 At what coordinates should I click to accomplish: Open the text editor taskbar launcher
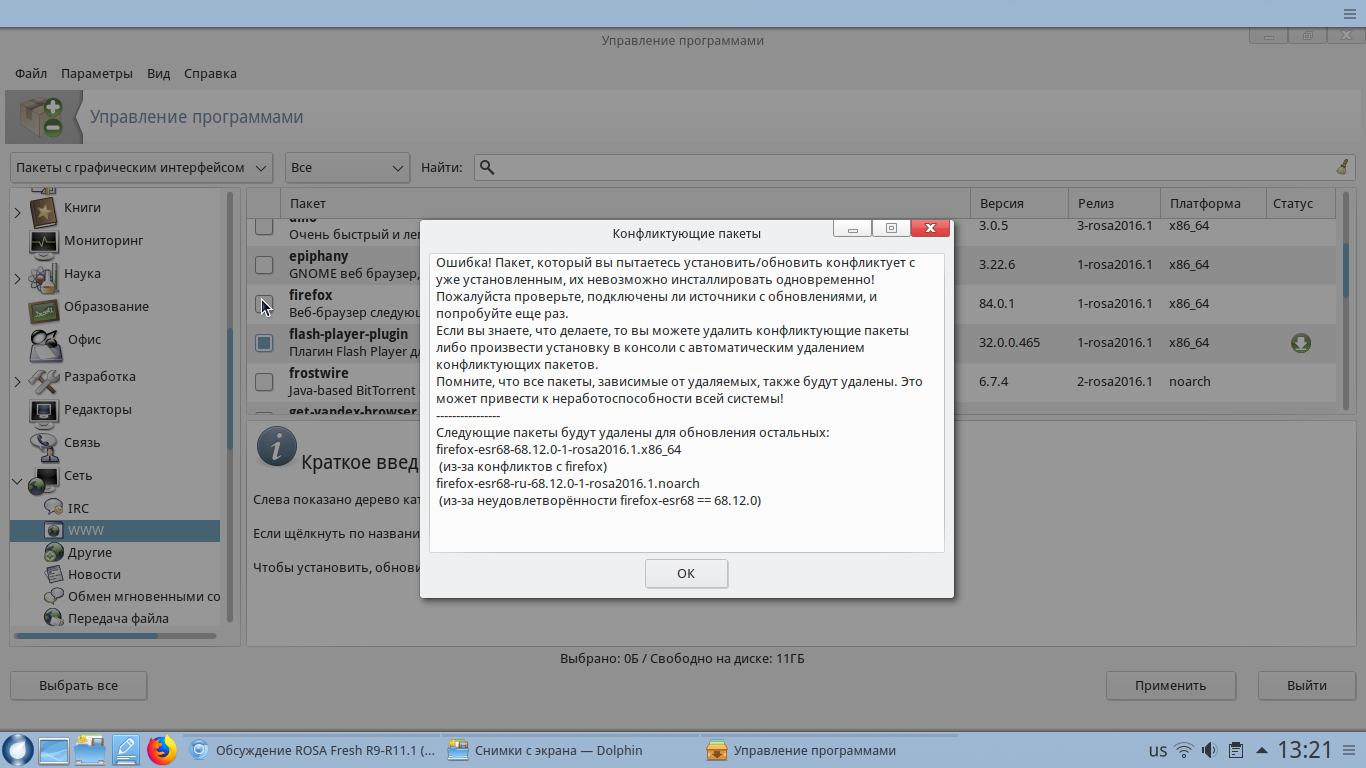(x=126, y=749)
